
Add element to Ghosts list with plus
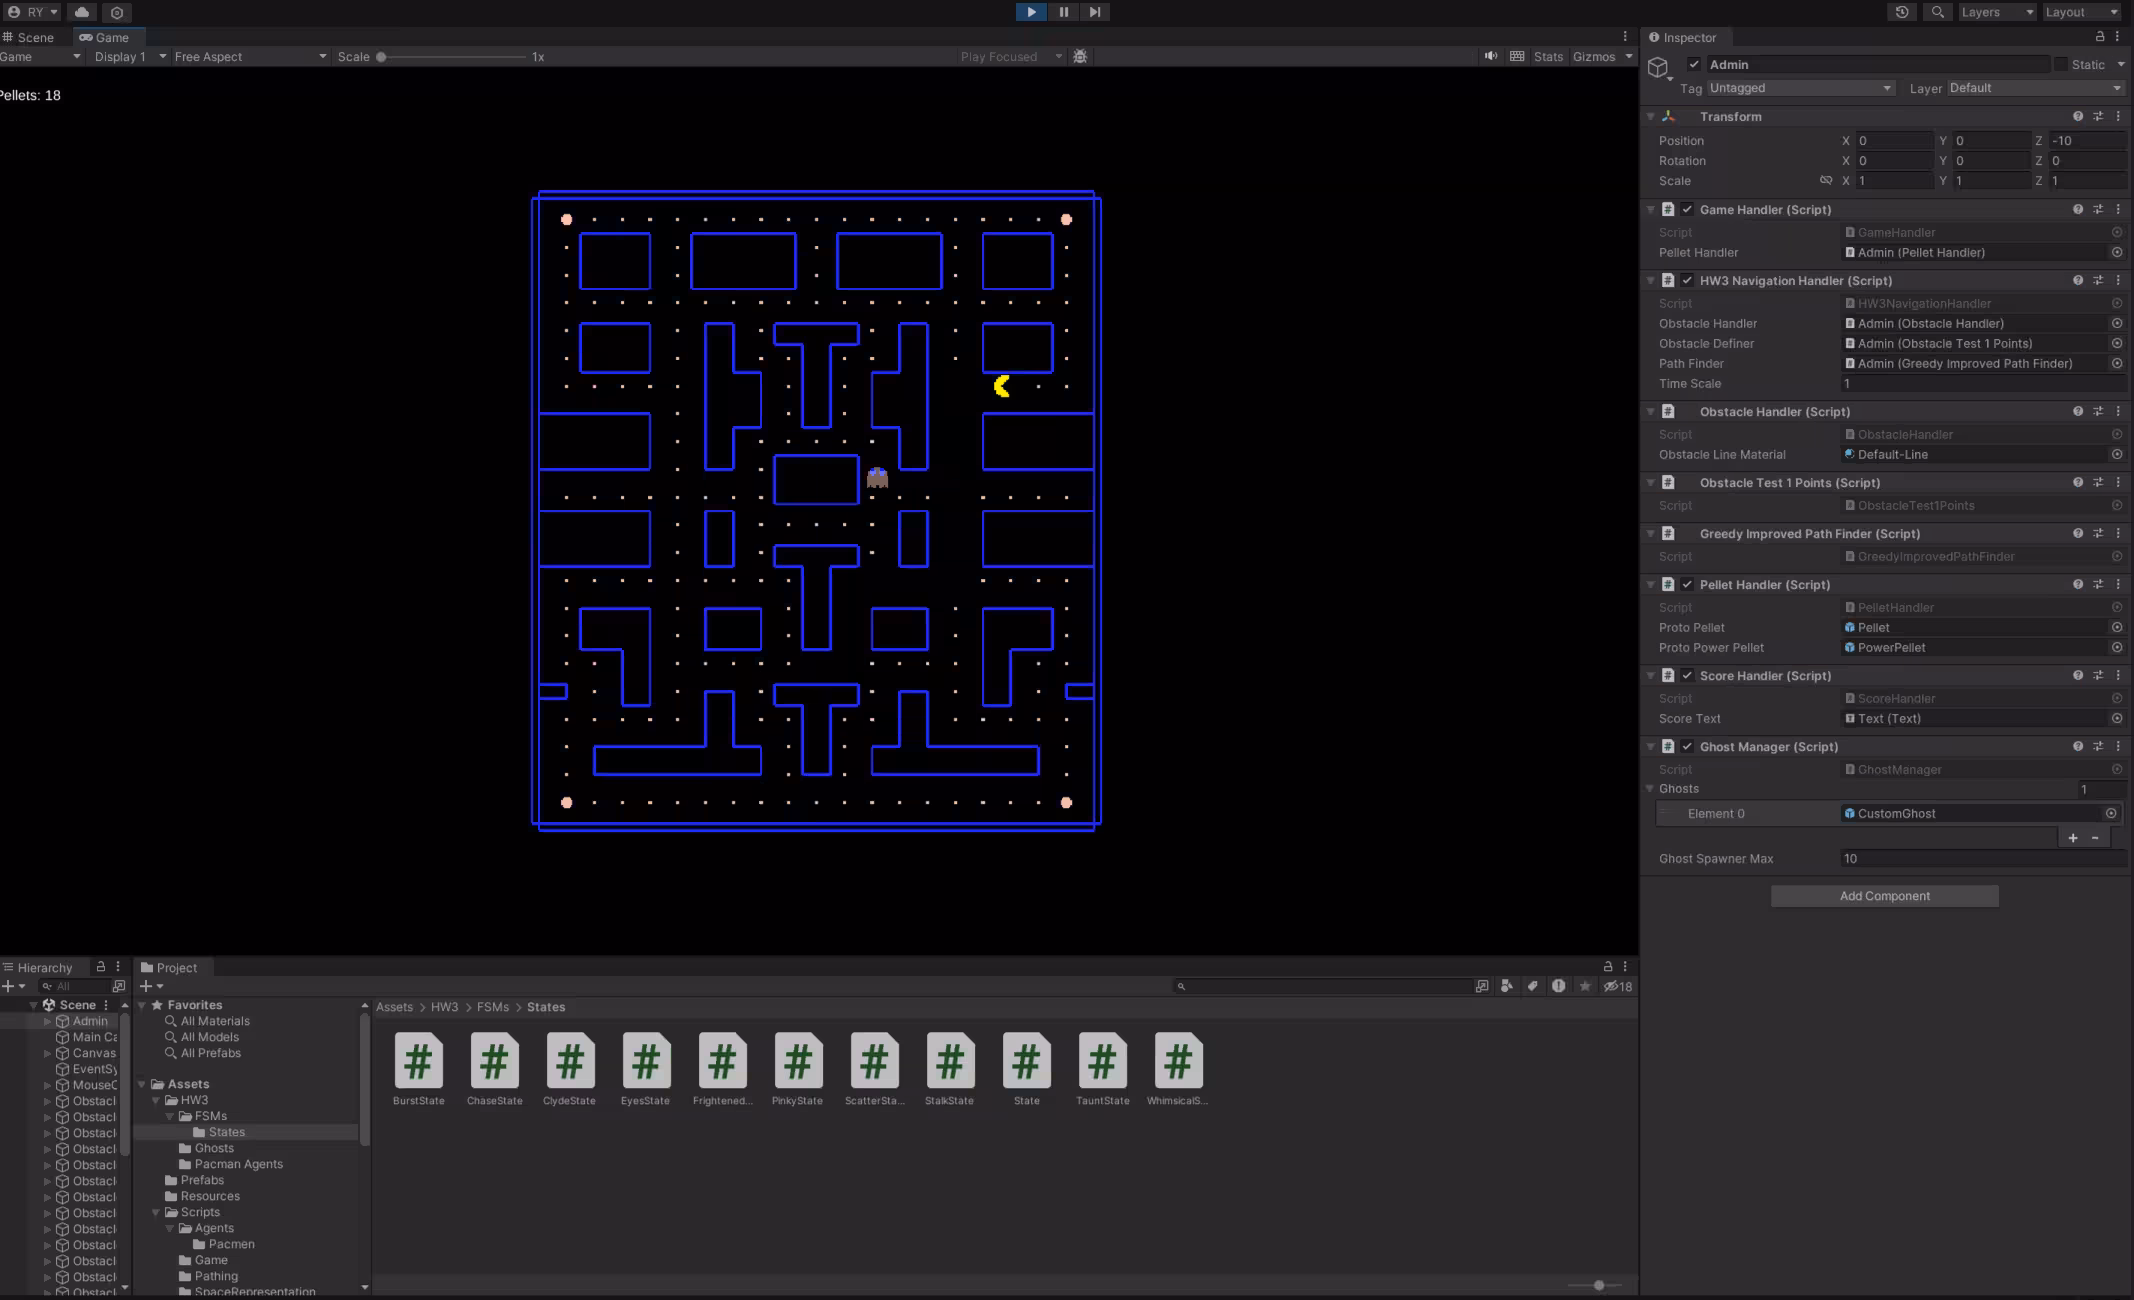pos(2073,838)
